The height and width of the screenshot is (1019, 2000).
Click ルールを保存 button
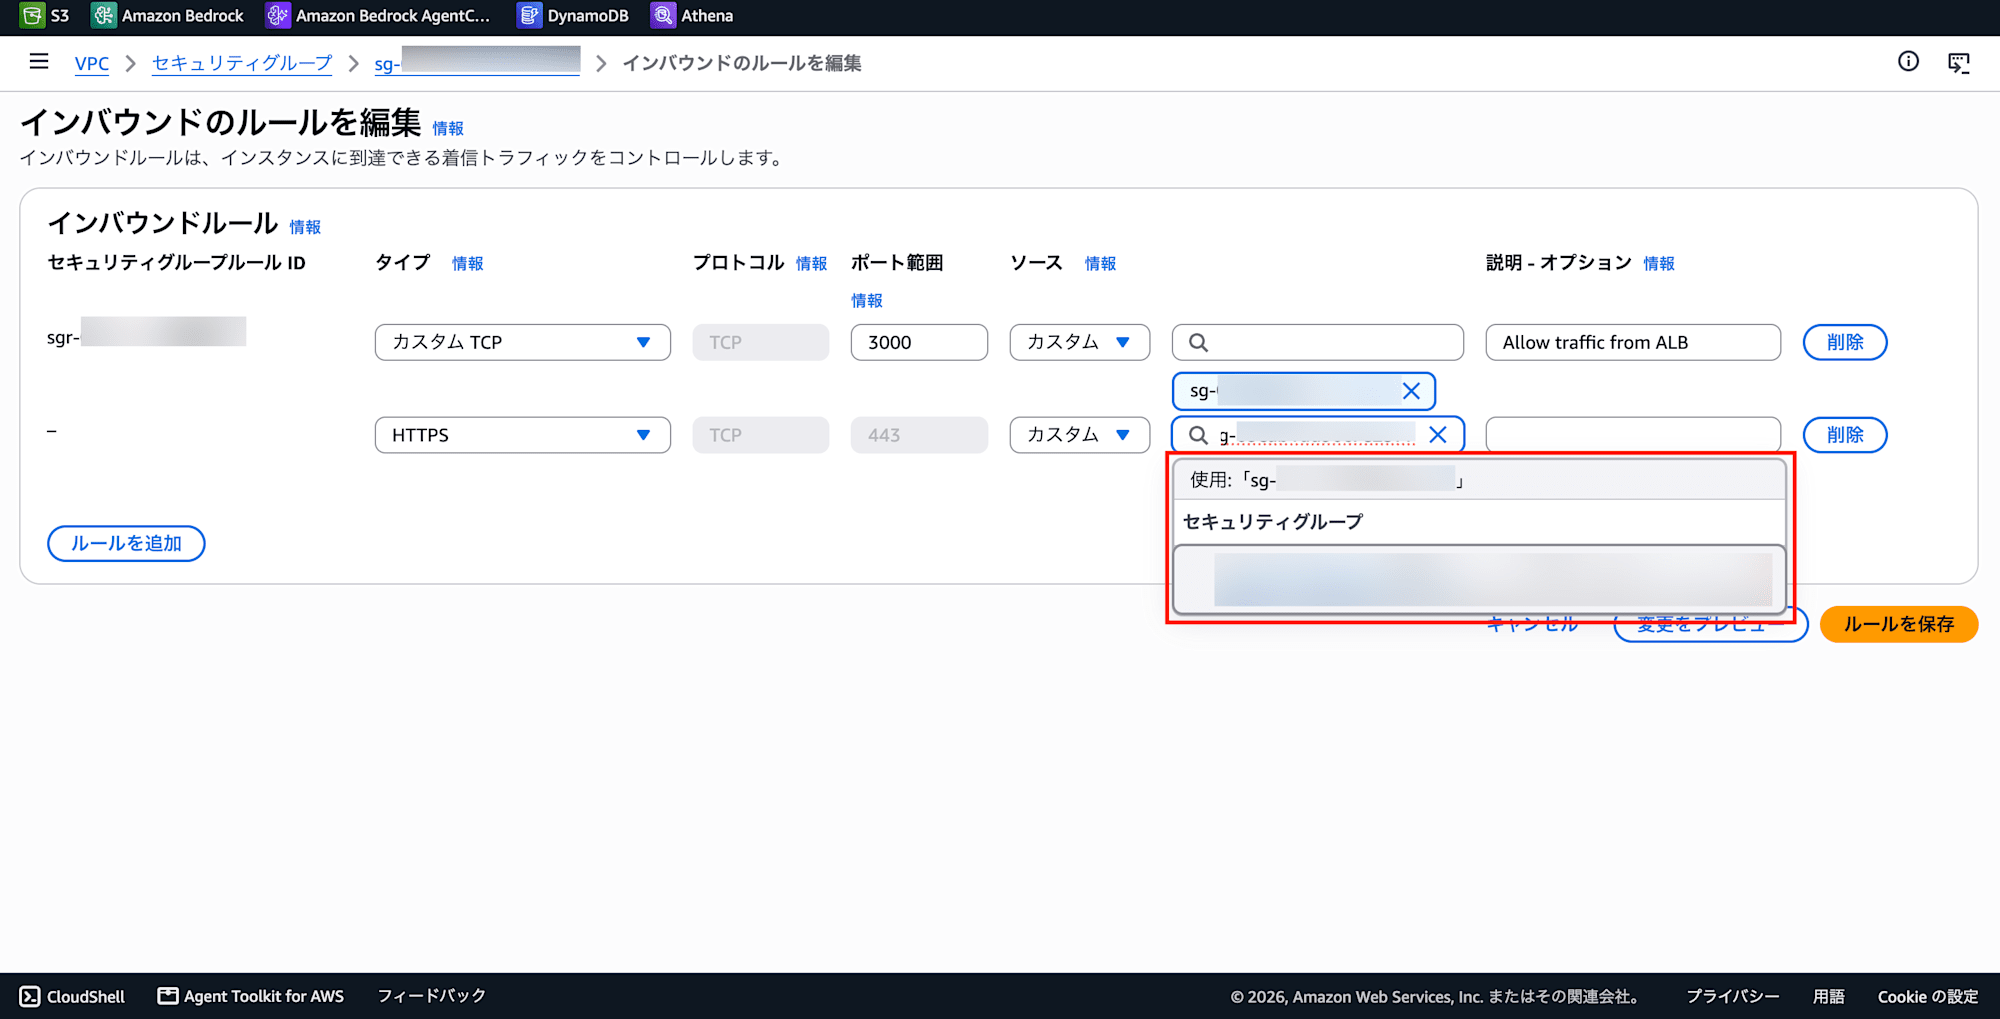[1898, 624]
